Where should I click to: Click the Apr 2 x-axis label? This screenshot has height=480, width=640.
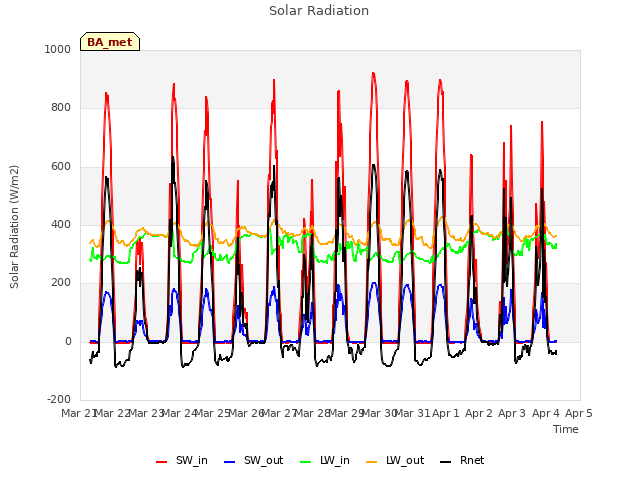[x=479, y=413]
